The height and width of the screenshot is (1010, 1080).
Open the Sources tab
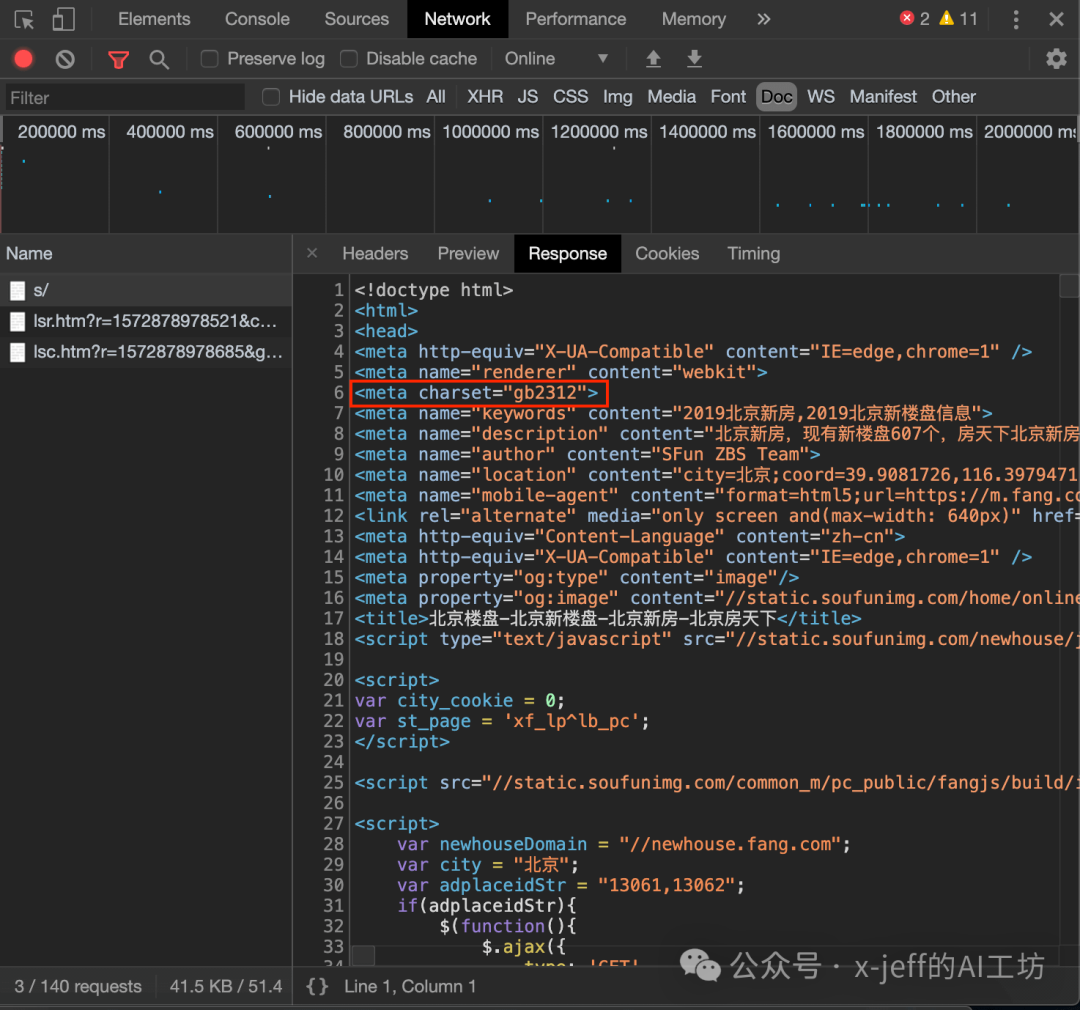357,19
